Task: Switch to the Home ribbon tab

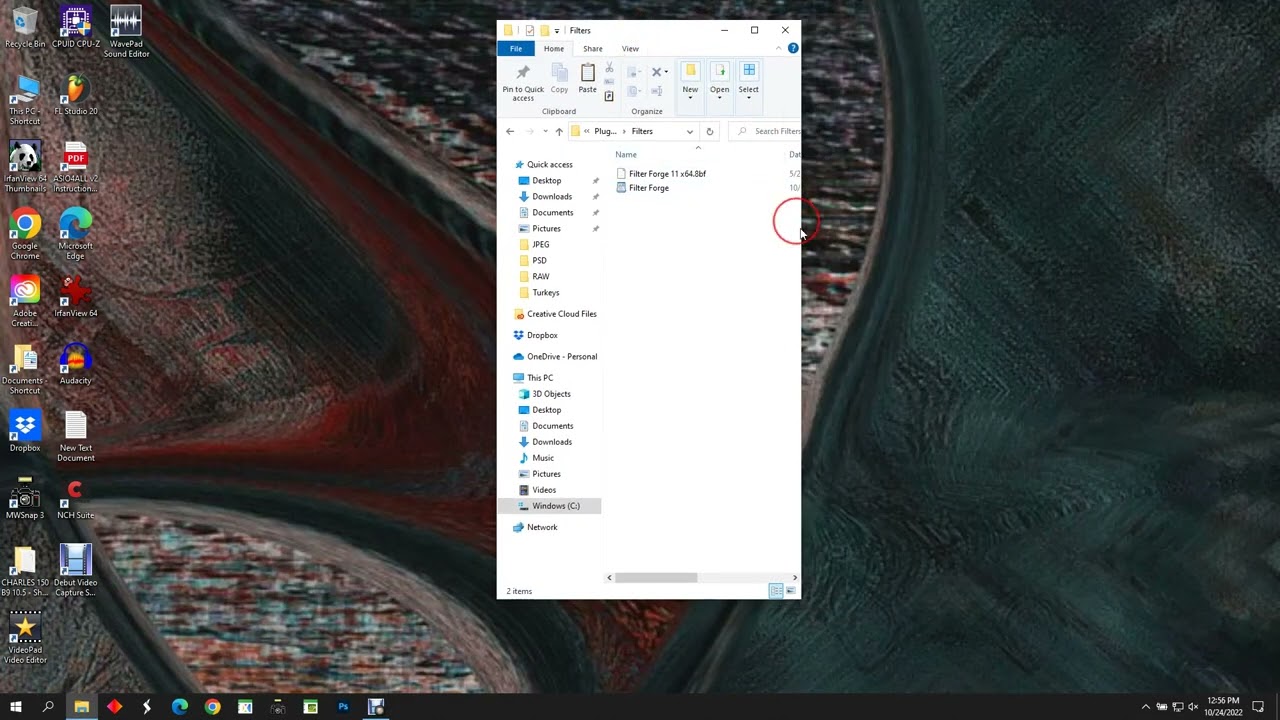Action: tap(554, 48)
